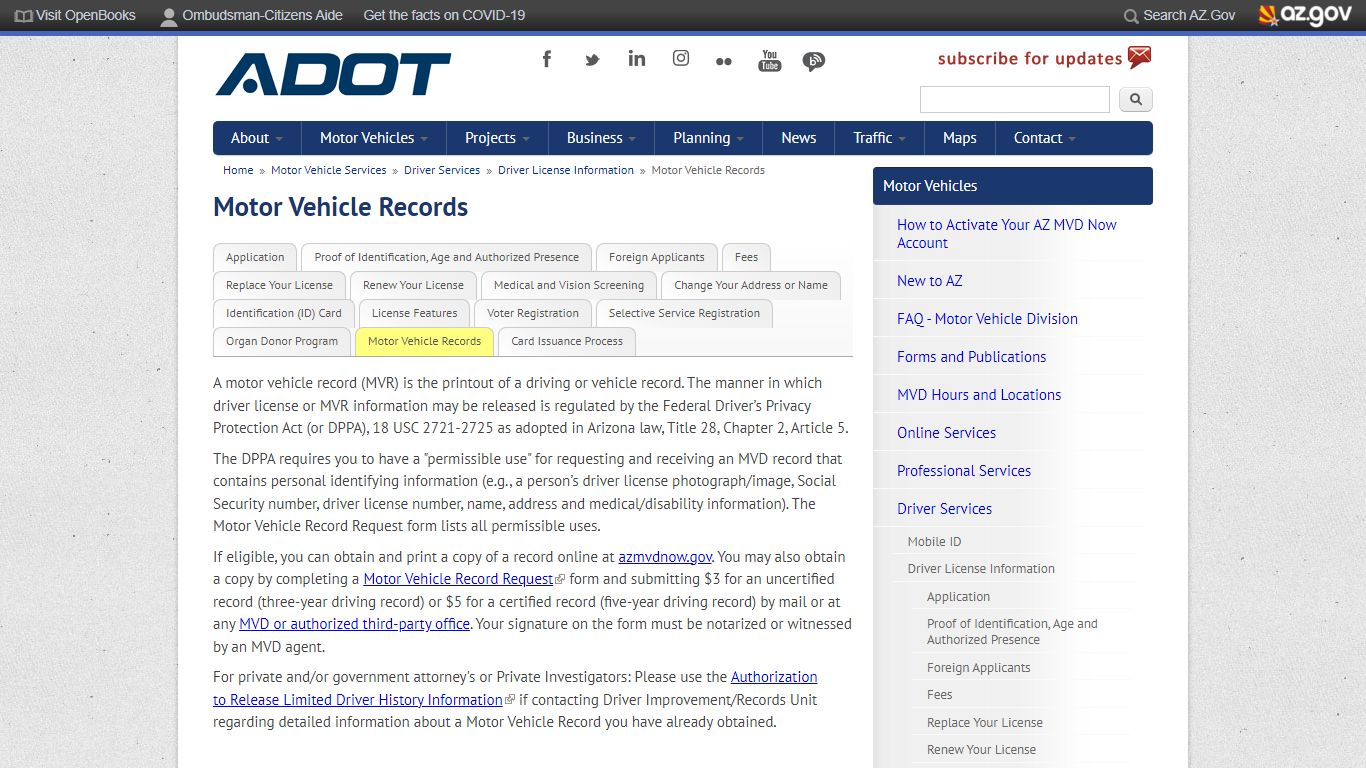Click in the site search field
This screenshot has width=1366, height=768.
(x=1014, y=99)
